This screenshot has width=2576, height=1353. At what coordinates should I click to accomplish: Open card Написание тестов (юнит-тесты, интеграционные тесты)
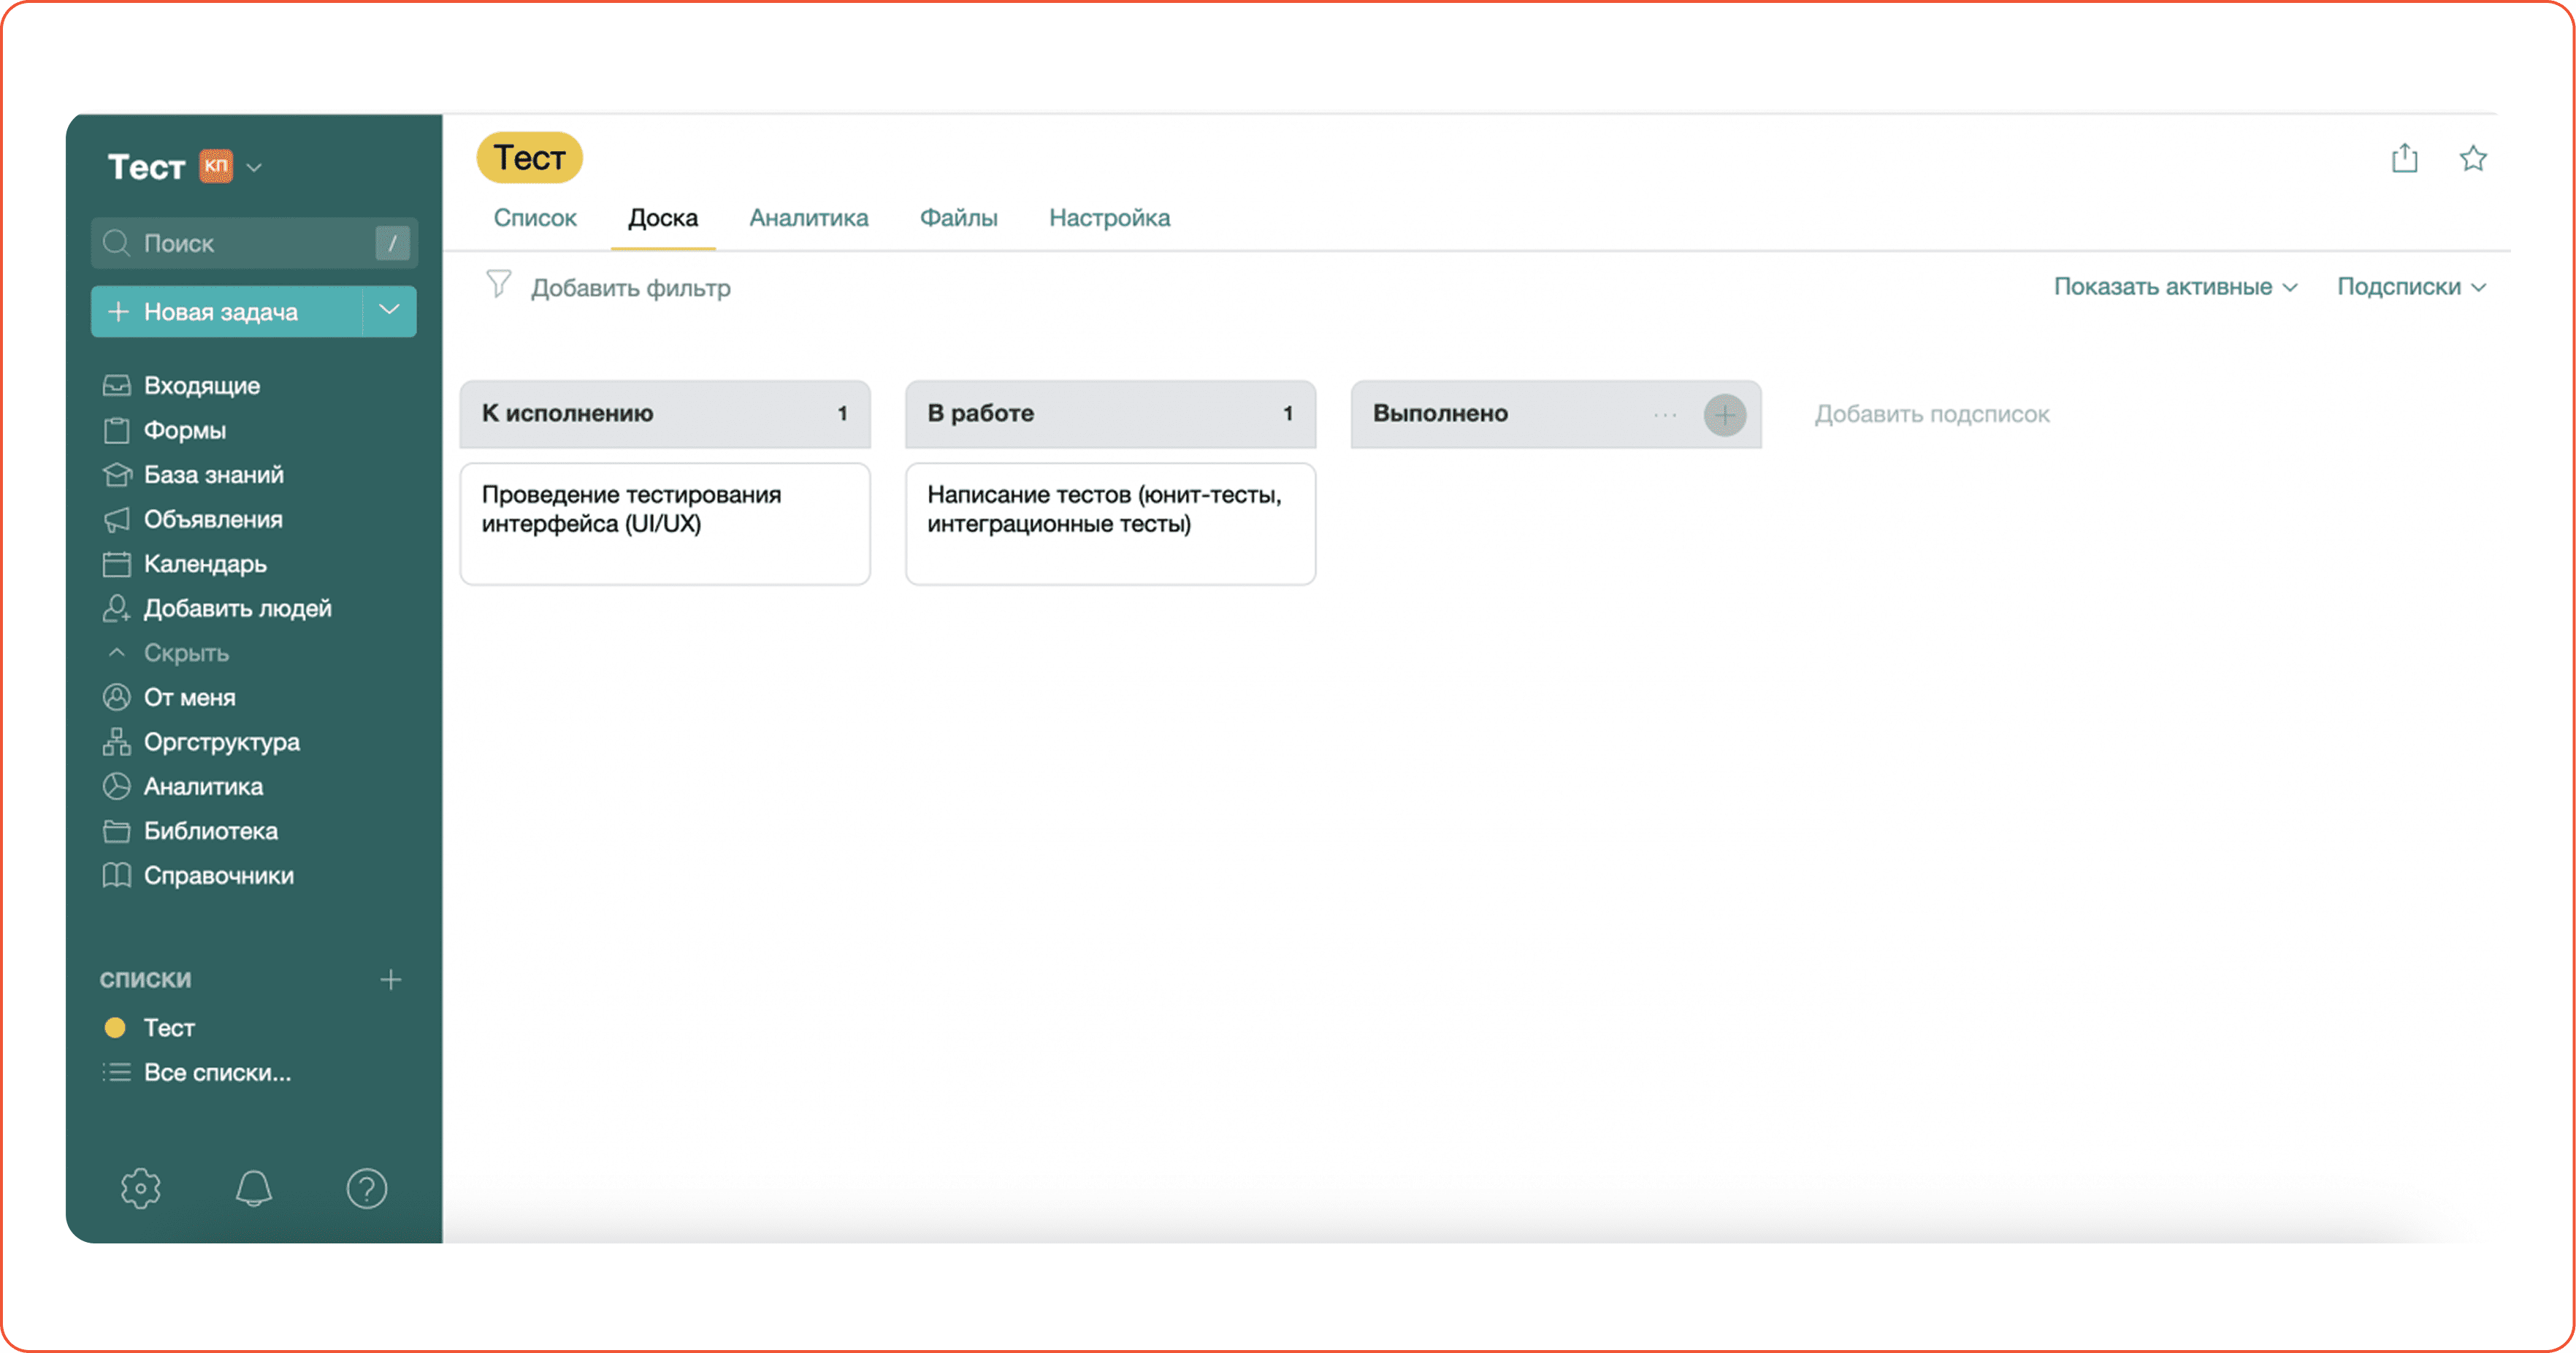click(x=1110, y=524)
